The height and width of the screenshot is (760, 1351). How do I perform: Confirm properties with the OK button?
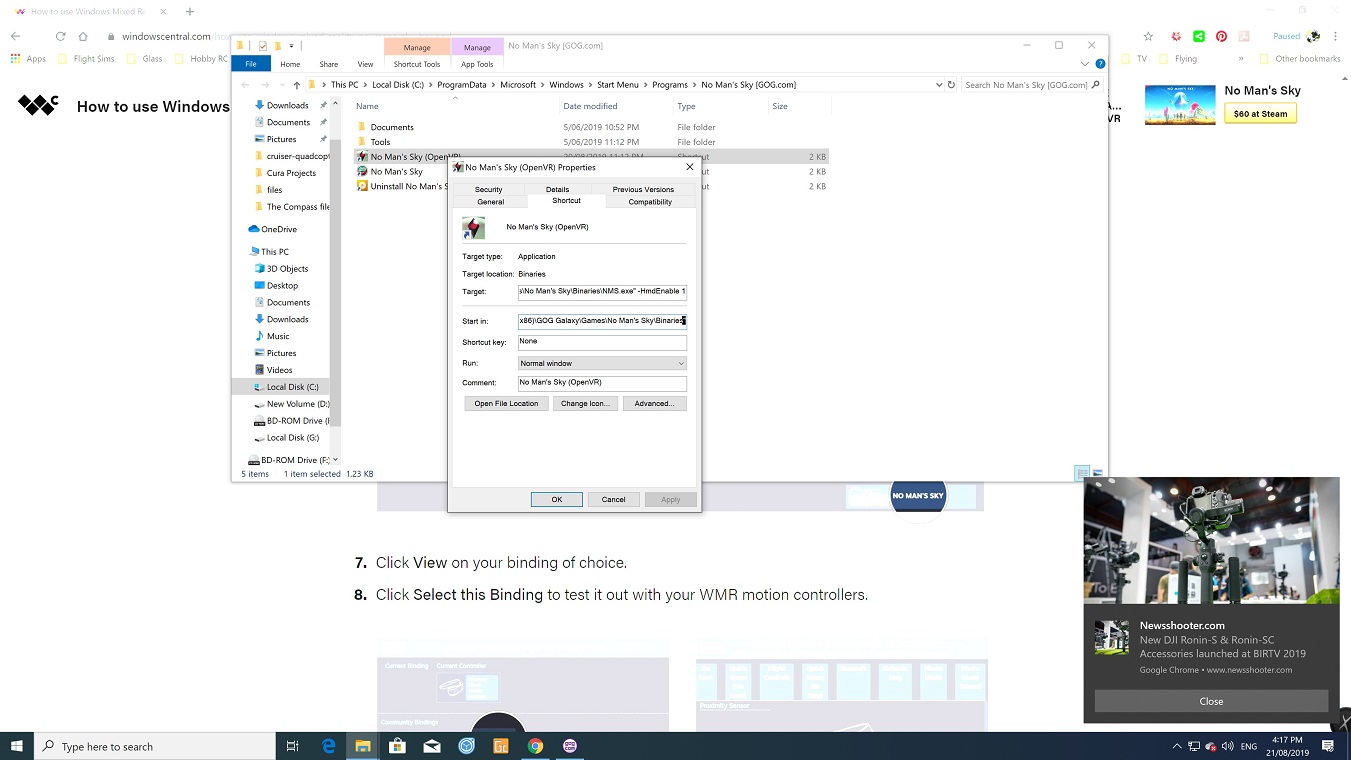[x=557, y=499]
